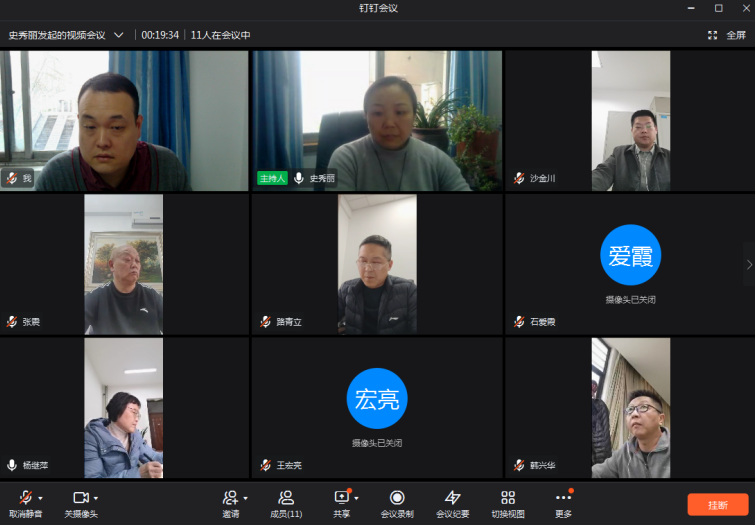The height and width of the screenshot is (525, 755).
Task: Click the orange 挂断 hang up button
Action: tap(717, 505)
